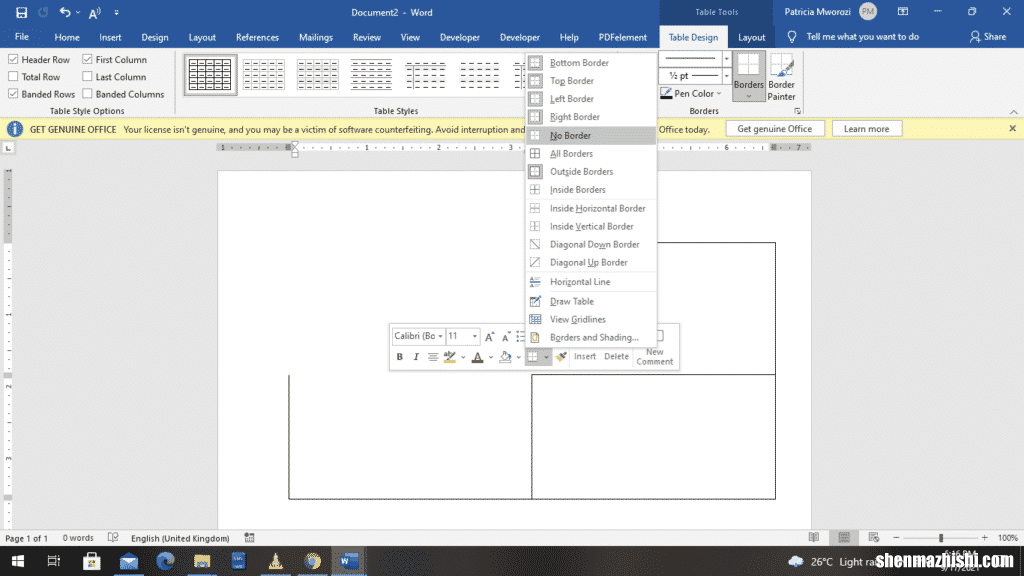
Task: Click the Word icon in the taskbar
Action: 349,561
